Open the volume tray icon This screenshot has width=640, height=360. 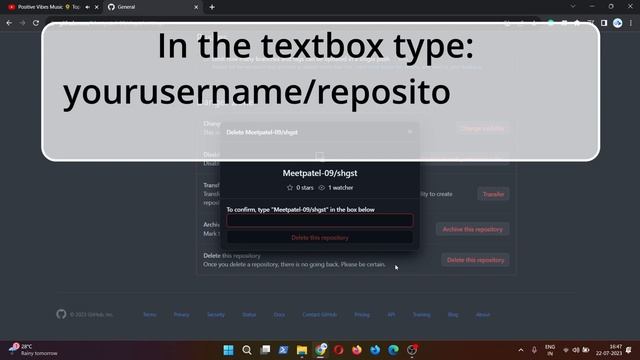(576, 350)
